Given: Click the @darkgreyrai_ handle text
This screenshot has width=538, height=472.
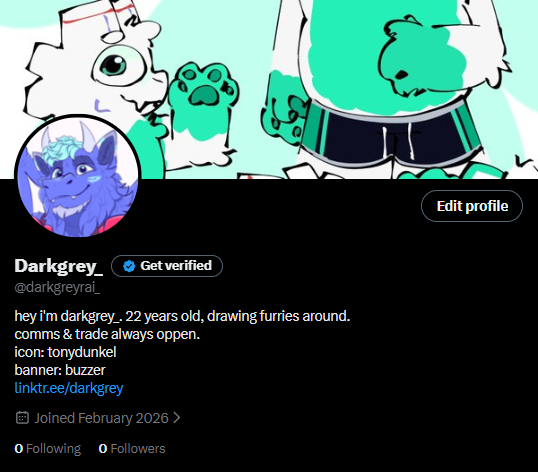Looking at the screenshot, I should pos(57,287).
